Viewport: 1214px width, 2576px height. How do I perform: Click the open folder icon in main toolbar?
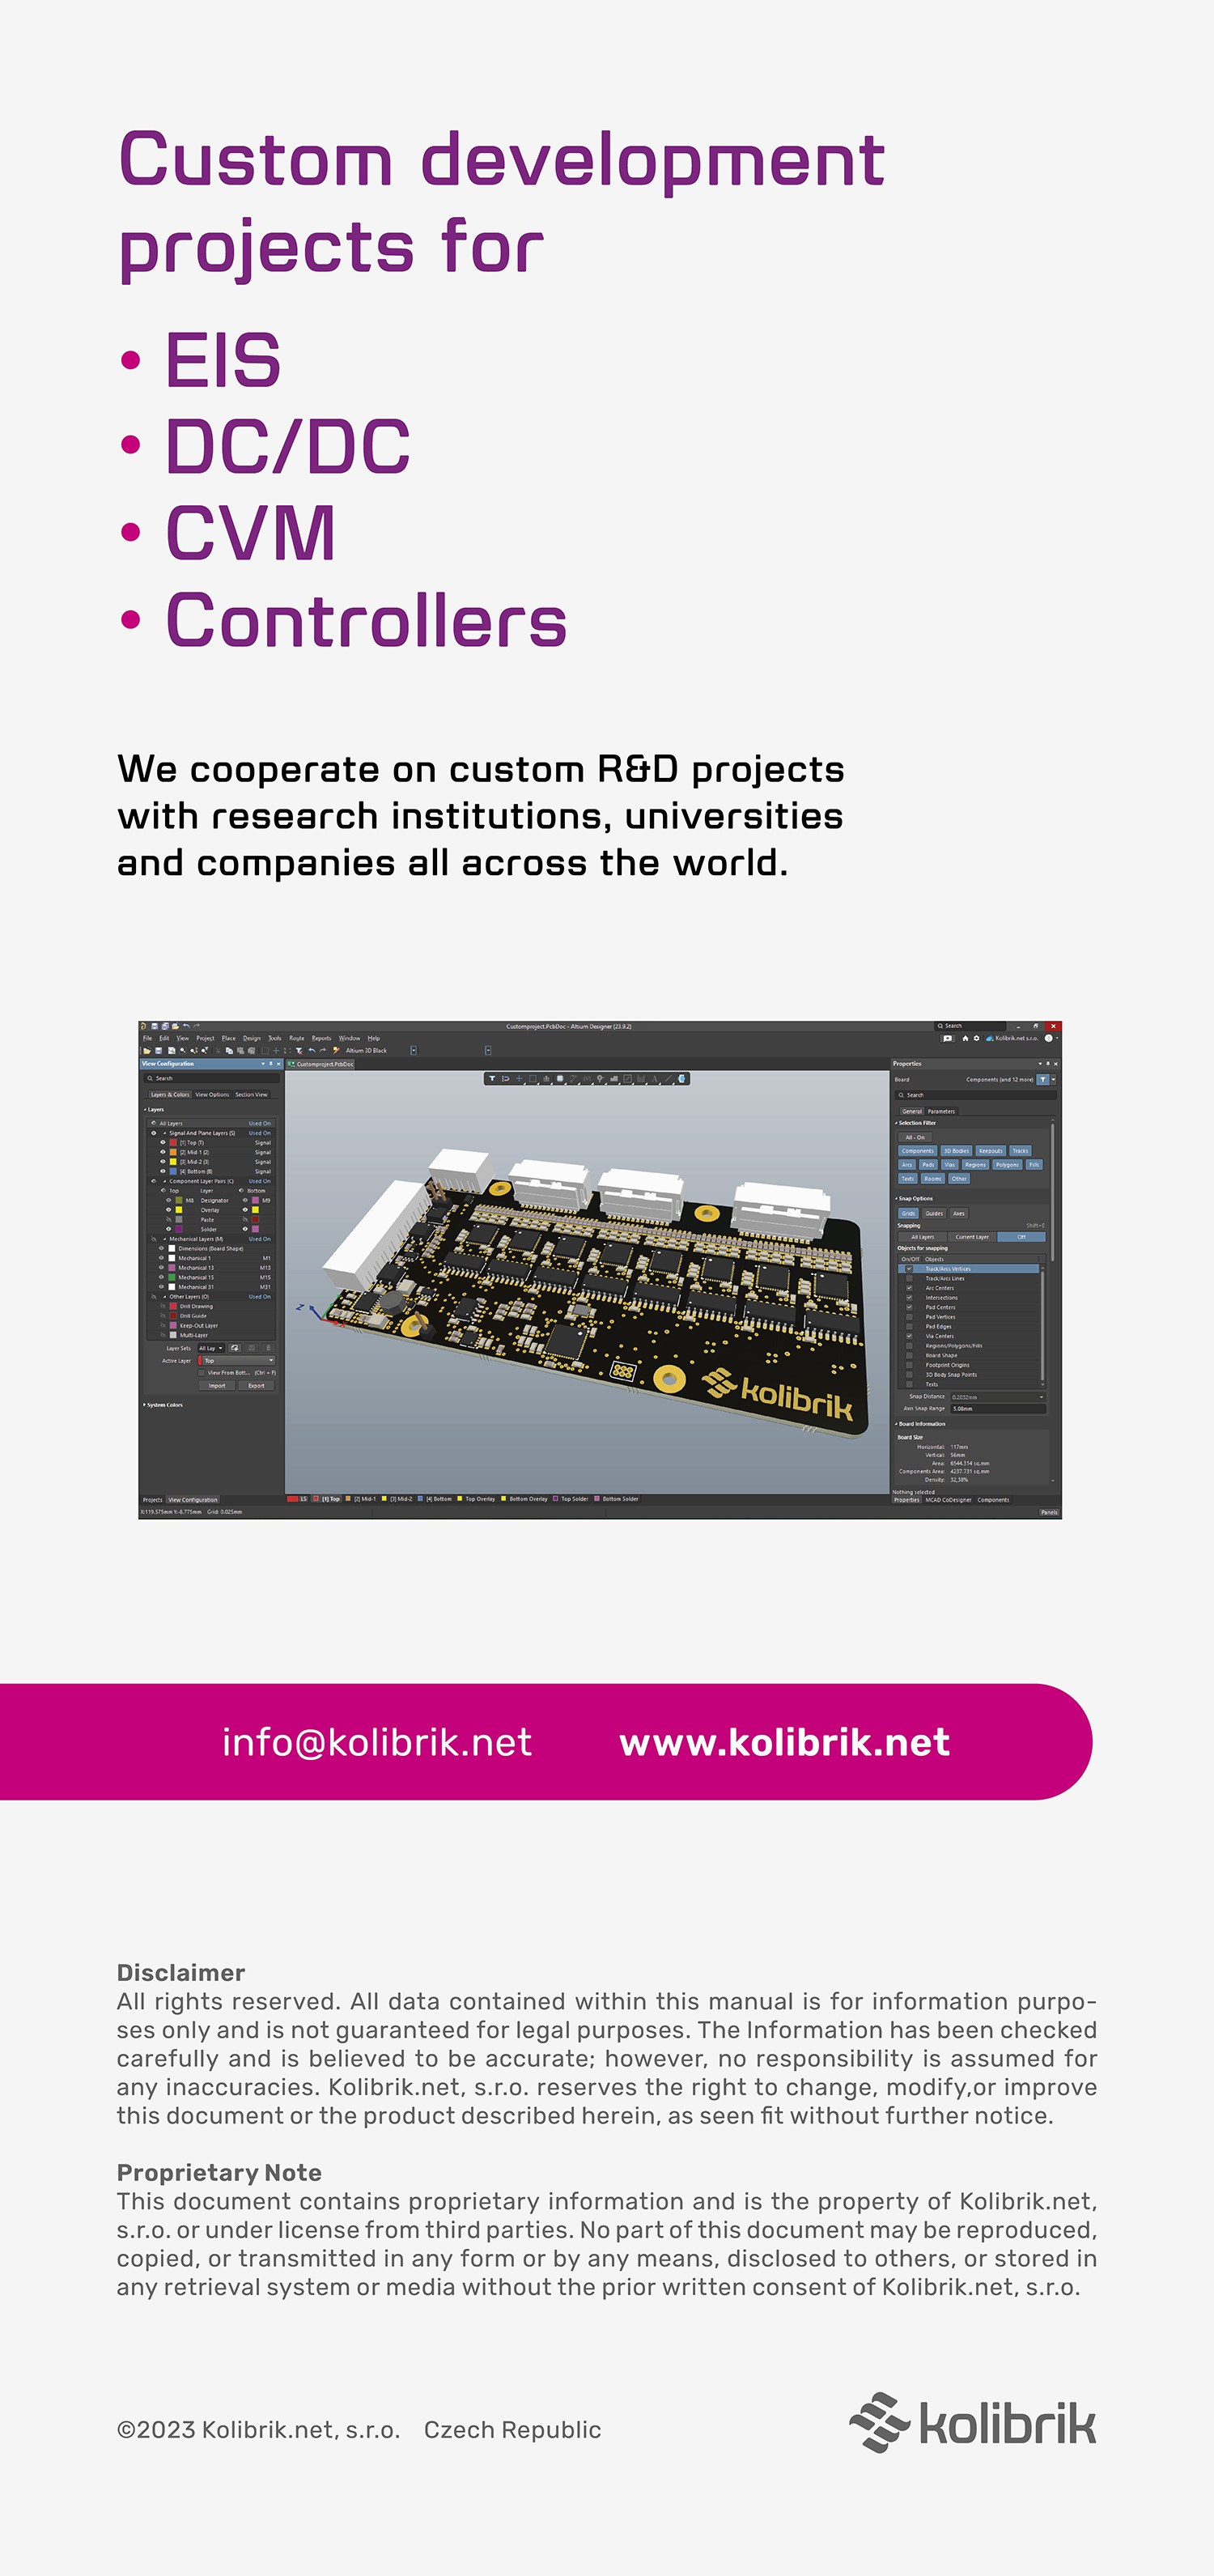[x=147, y=1051]
